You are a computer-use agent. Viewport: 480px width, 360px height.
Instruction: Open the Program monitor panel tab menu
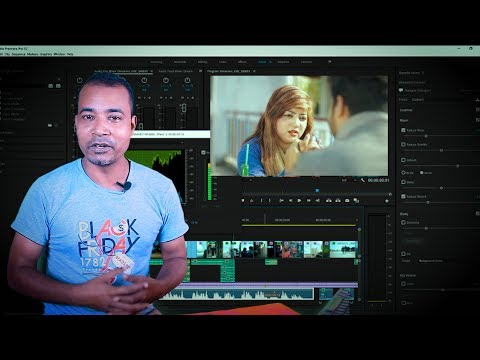254,71
